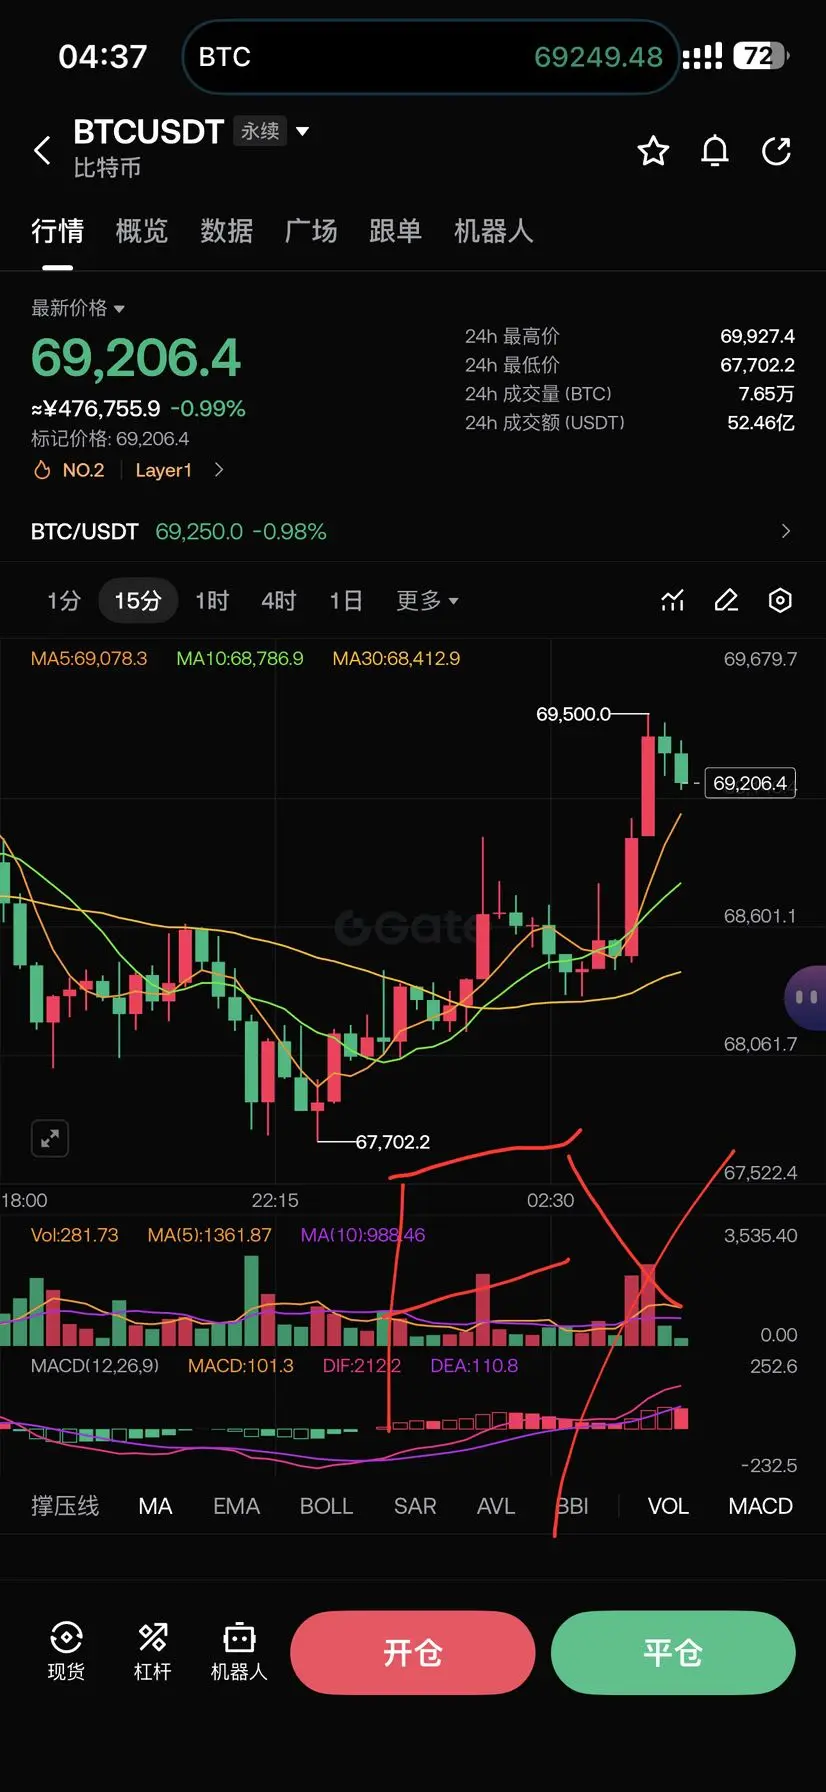826x1792 pixels.
Task: Open price alert bell icon
Action: point(715,151)
